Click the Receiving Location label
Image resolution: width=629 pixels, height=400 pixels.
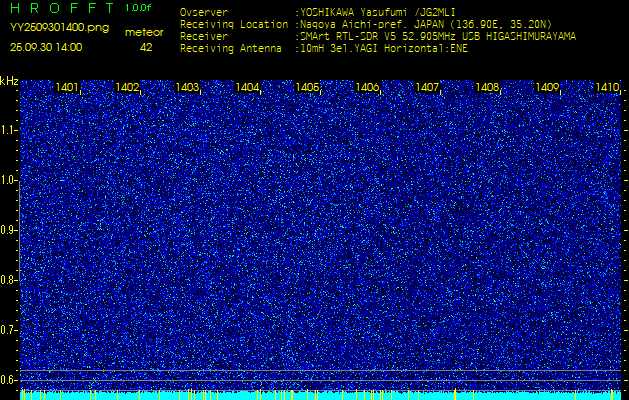click(234, 25)
